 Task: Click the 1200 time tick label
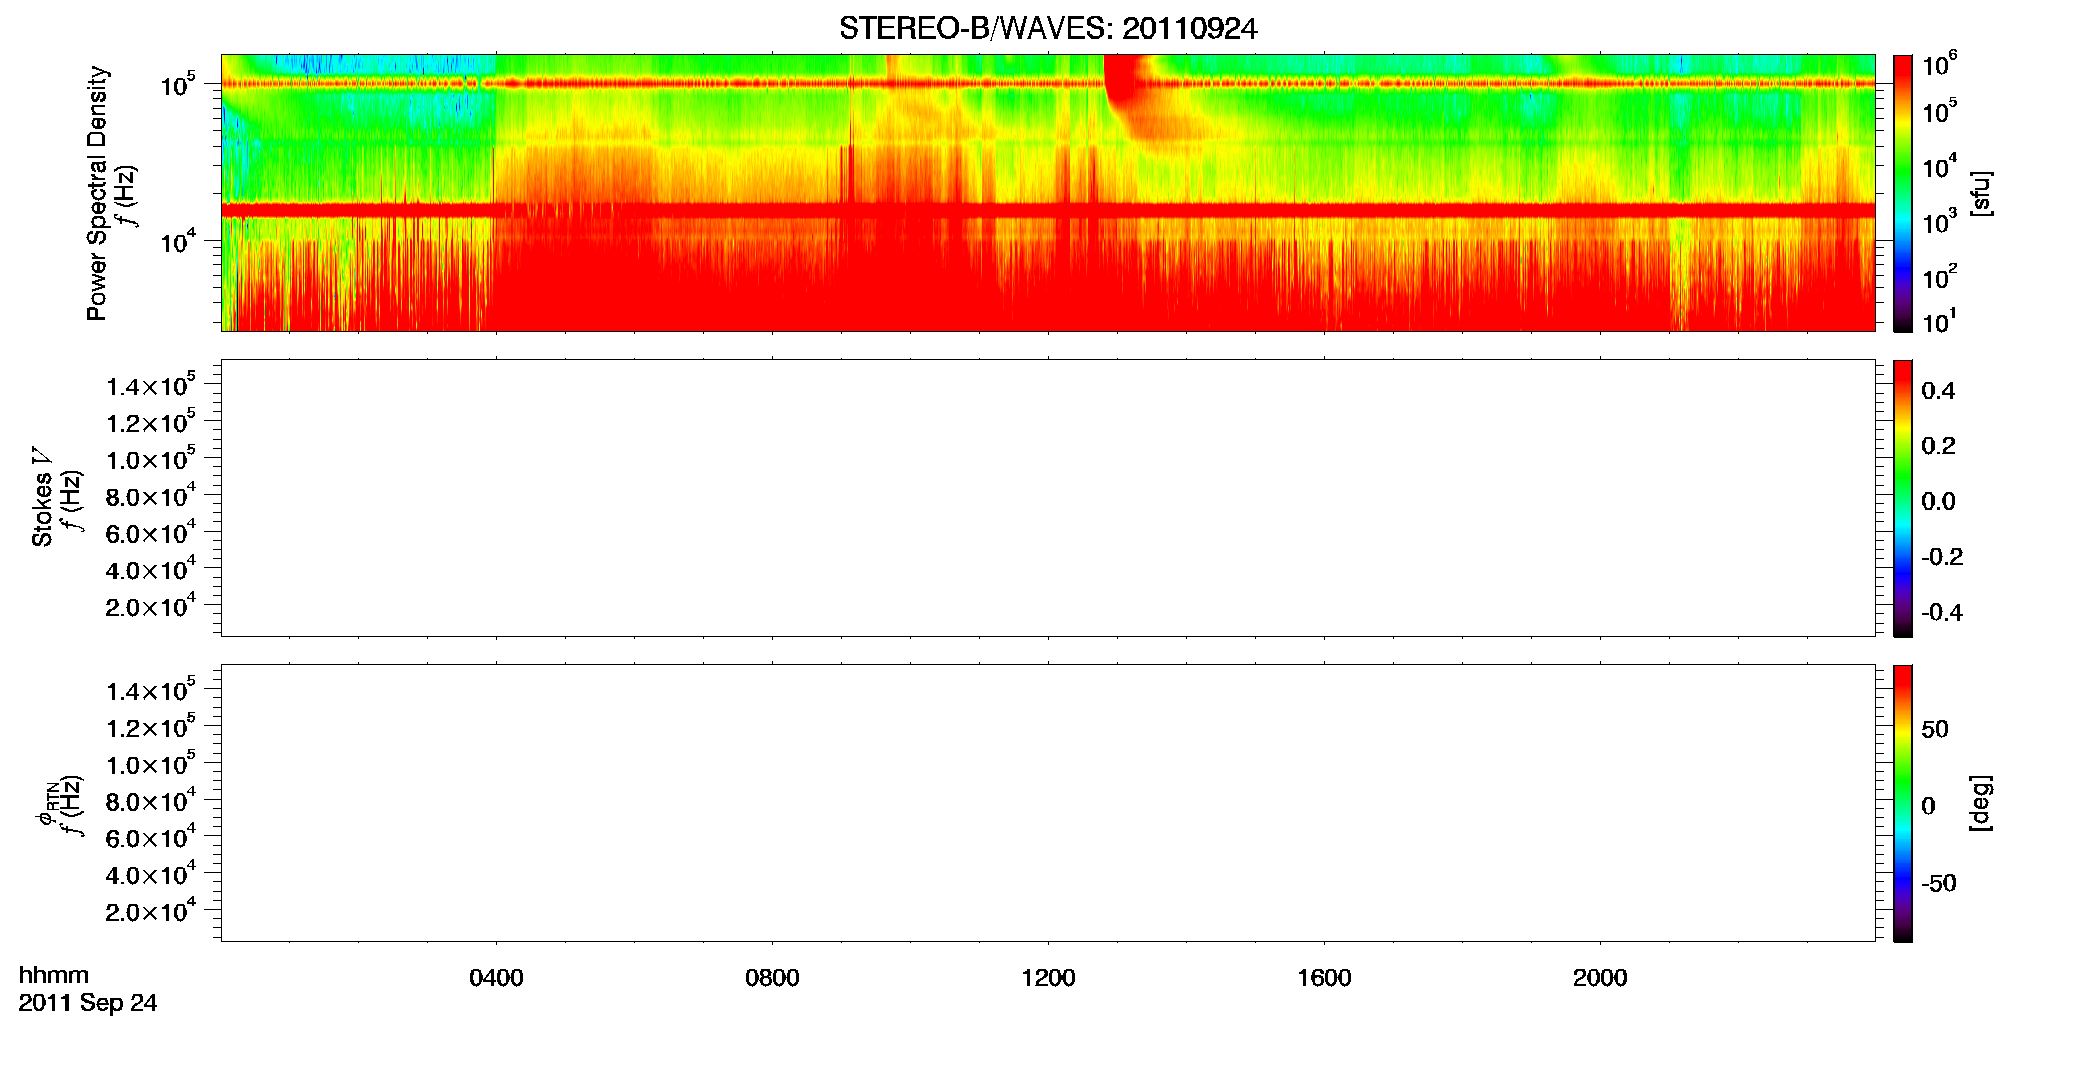tap(1048, 978)
